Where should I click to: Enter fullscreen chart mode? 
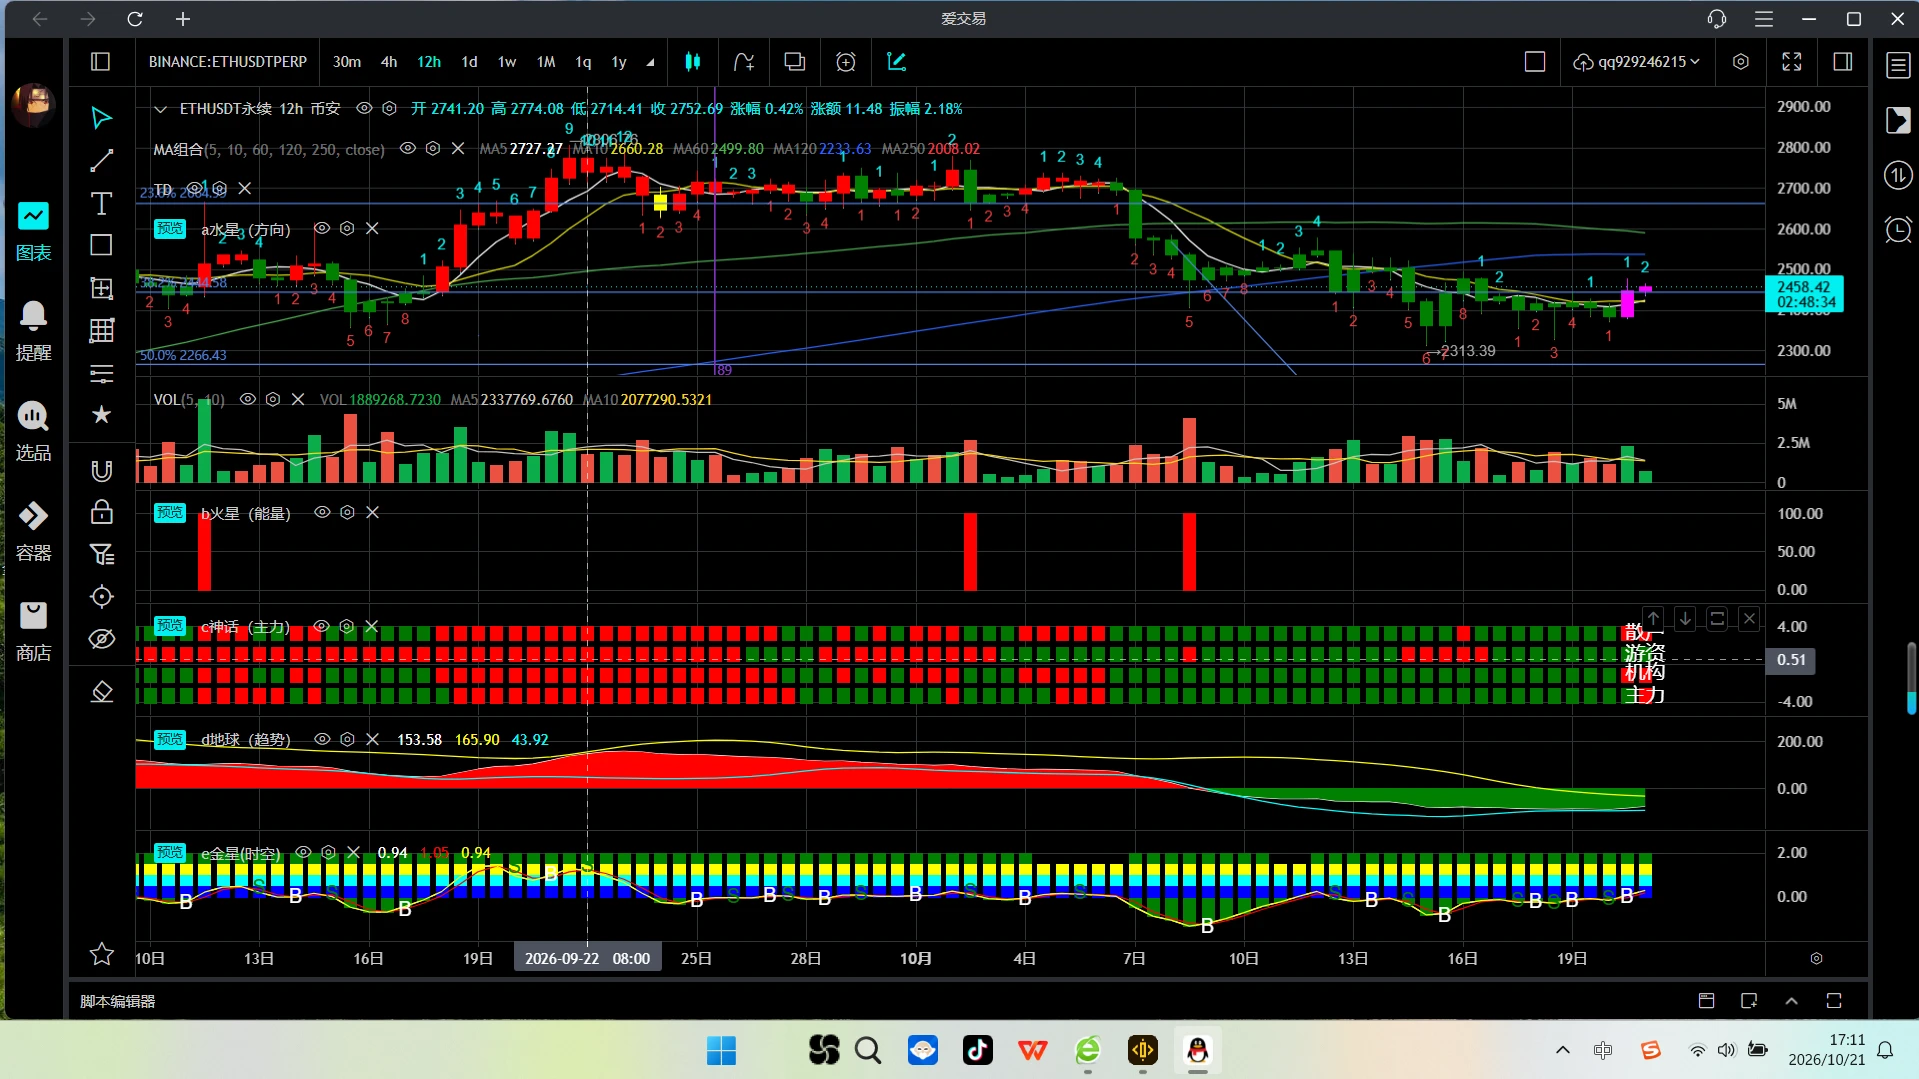pyautogui.click(x=1792, y=62)
